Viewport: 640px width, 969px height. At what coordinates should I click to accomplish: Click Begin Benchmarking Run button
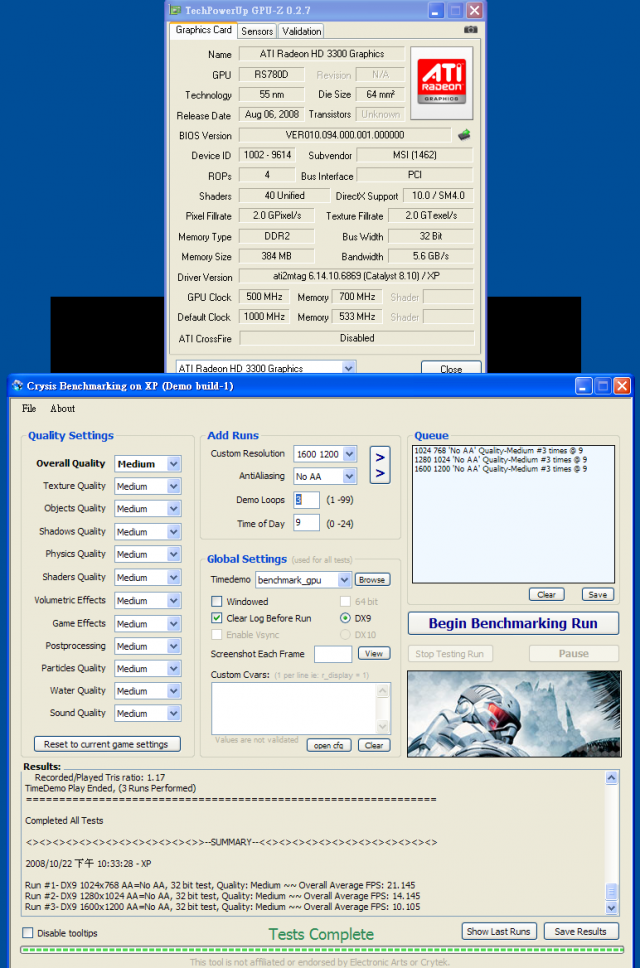click(x=513, y=623)
